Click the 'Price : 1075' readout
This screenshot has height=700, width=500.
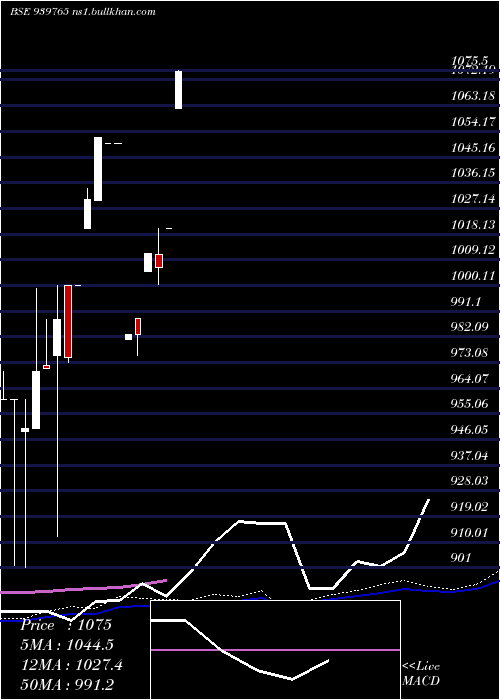66,625
